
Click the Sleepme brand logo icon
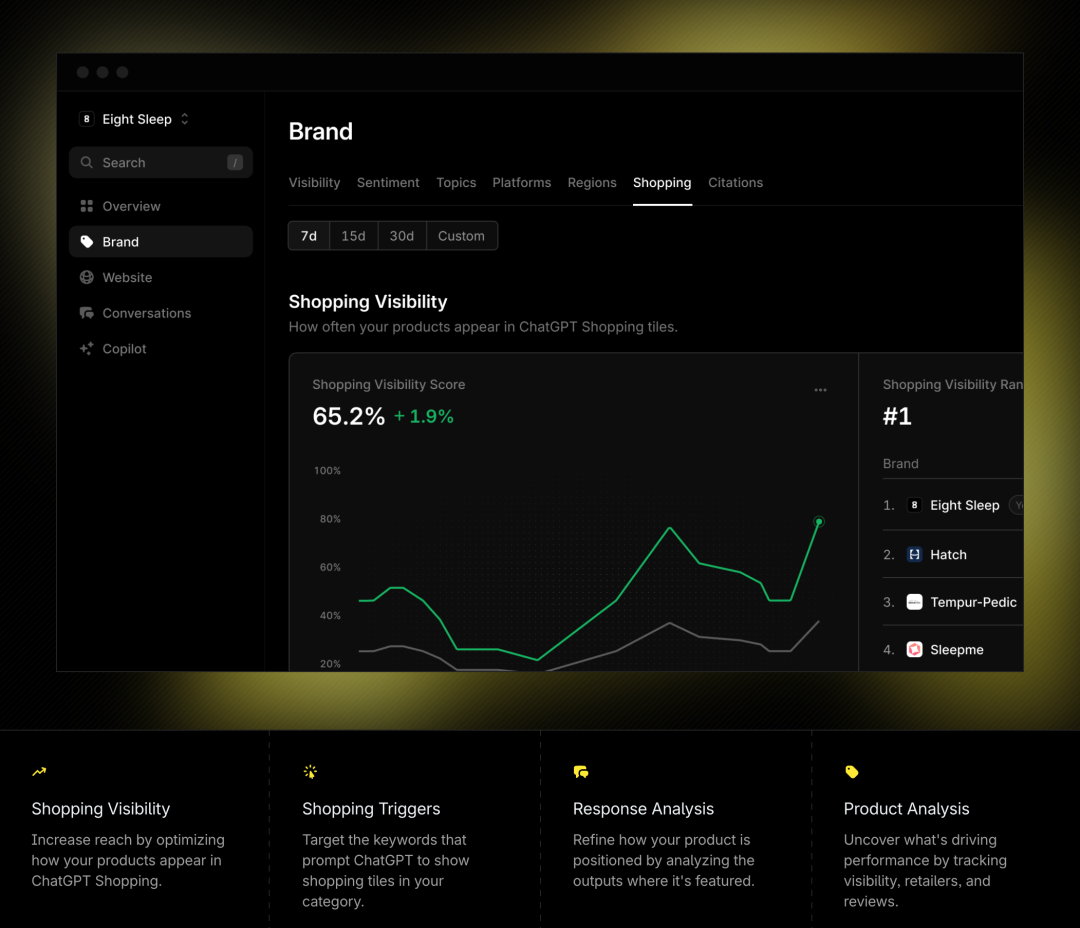tap(914, 650)
